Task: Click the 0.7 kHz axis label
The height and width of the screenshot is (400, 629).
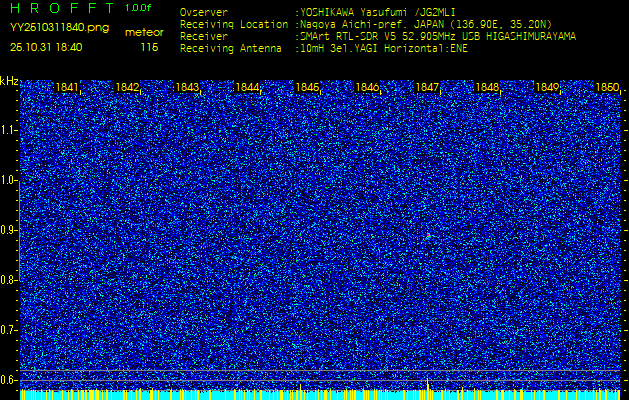Action: tap(8, 330)
